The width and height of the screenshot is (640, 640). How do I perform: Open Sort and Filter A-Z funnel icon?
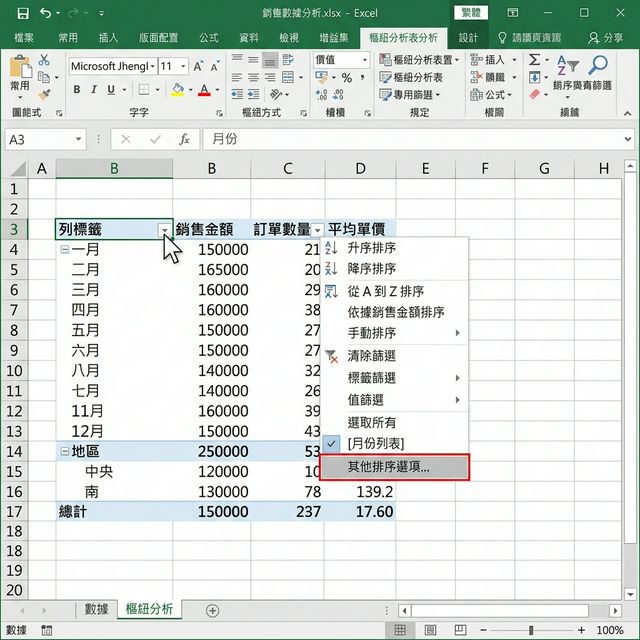pos(568,65)
